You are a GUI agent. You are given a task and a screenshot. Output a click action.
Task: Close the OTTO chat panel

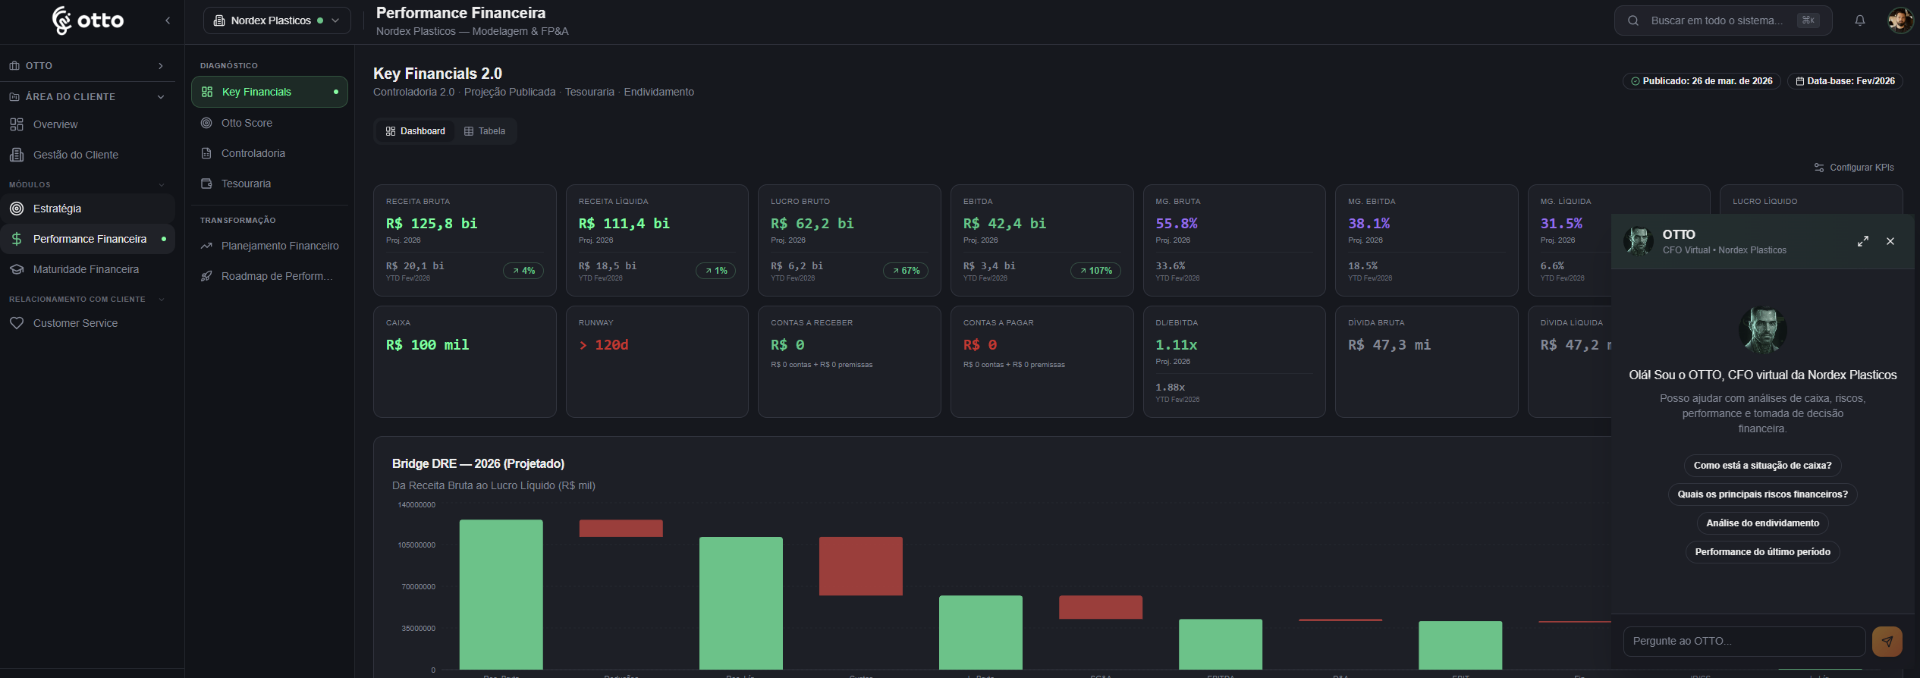pos(1890,242)
